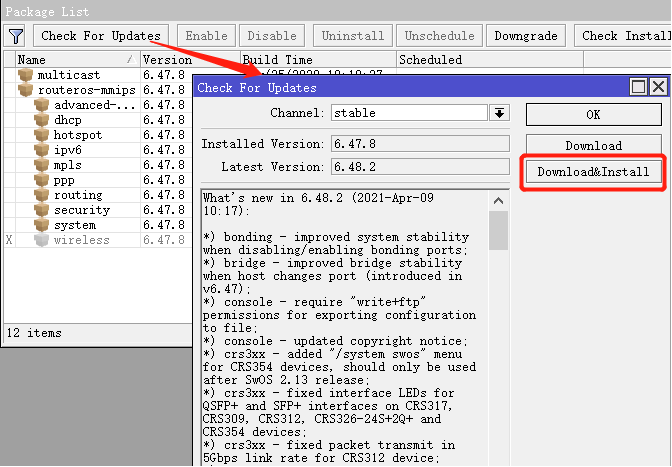Viewport: 672px width, 467px height.
Task: Click the Download button
Action: 593,145
